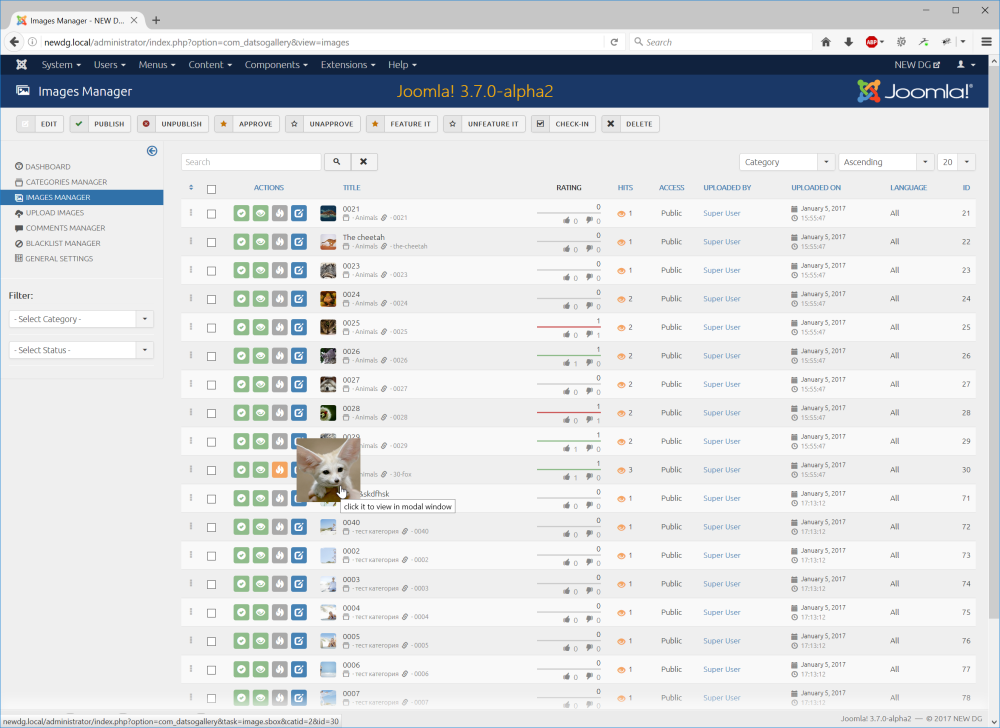The image size is (1000, 728).
Task: Click the ordering sort arrows column header
Action: (191, 188)
